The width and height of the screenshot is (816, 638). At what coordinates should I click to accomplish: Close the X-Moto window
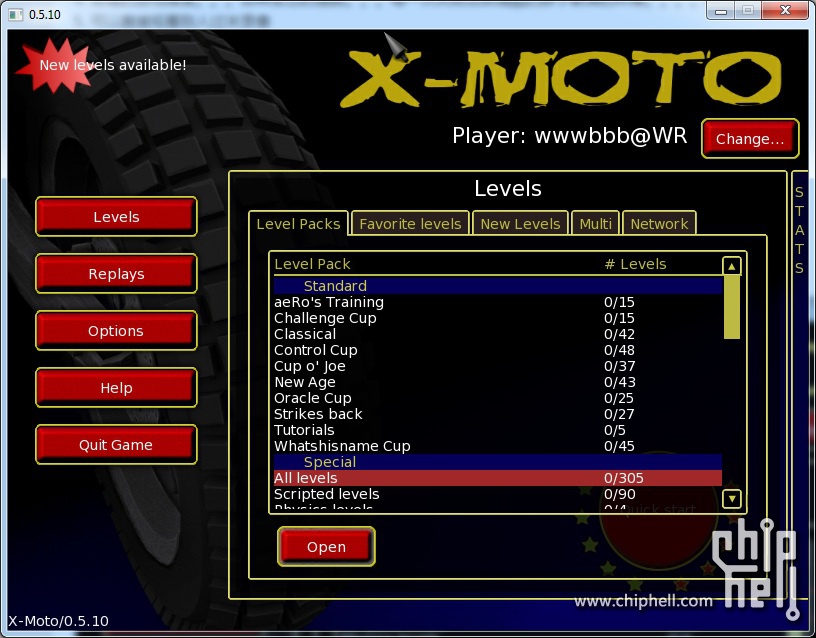tap(785, 10)
